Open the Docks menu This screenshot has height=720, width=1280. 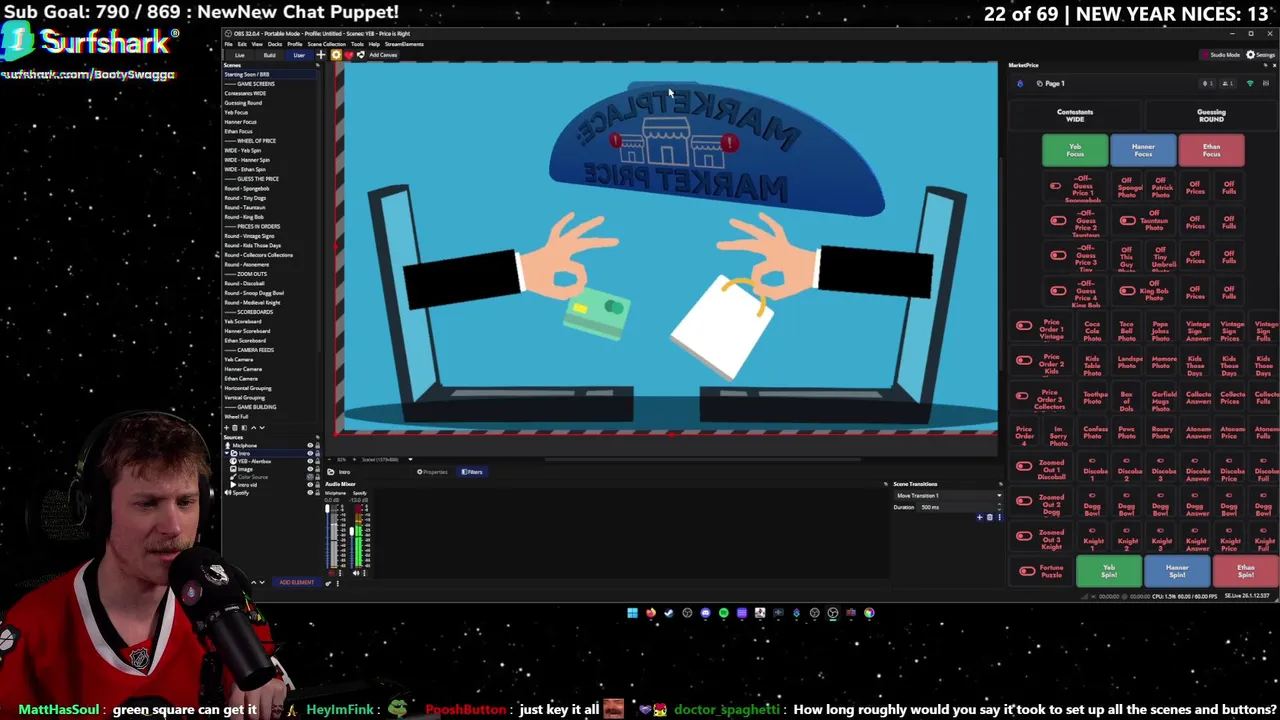click(275, 44)
